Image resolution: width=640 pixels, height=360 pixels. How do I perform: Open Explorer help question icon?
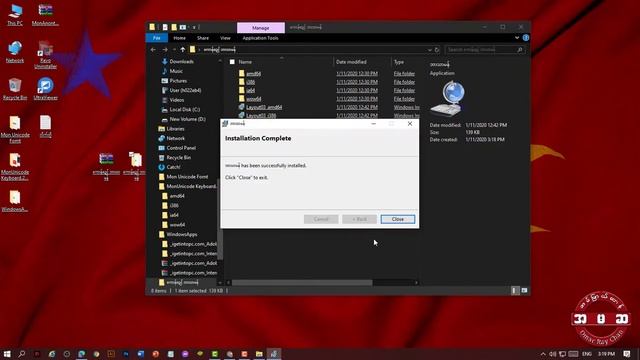(526, 38)
